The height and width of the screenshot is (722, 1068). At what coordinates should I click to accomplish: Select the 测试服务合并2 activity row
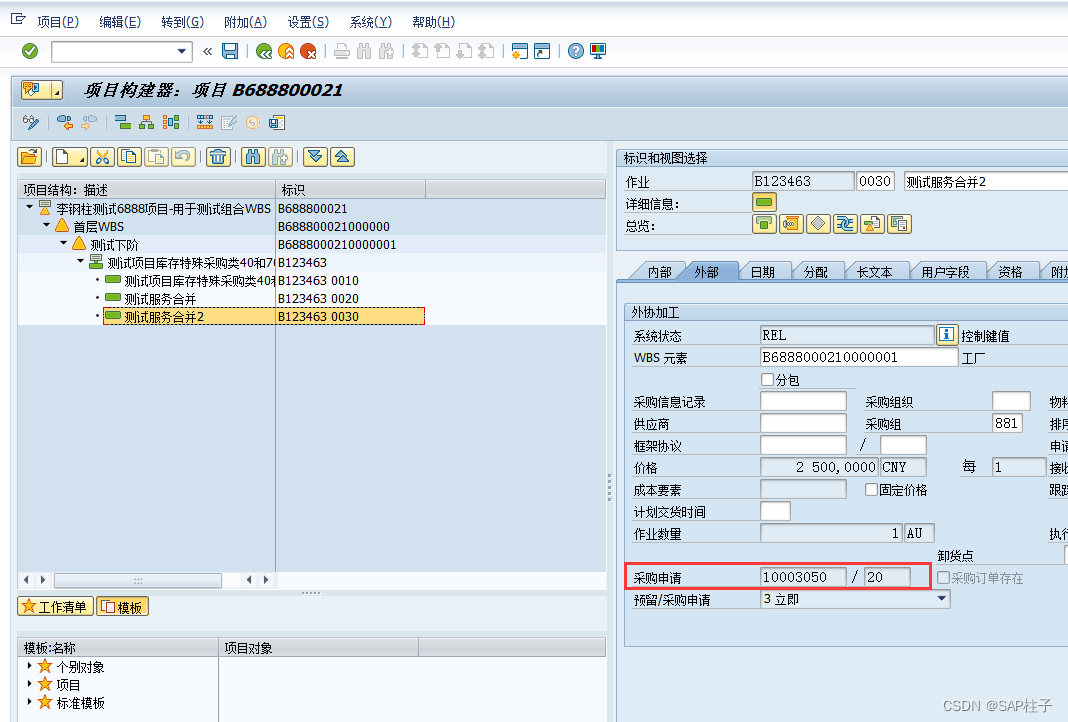pos(264,316)
